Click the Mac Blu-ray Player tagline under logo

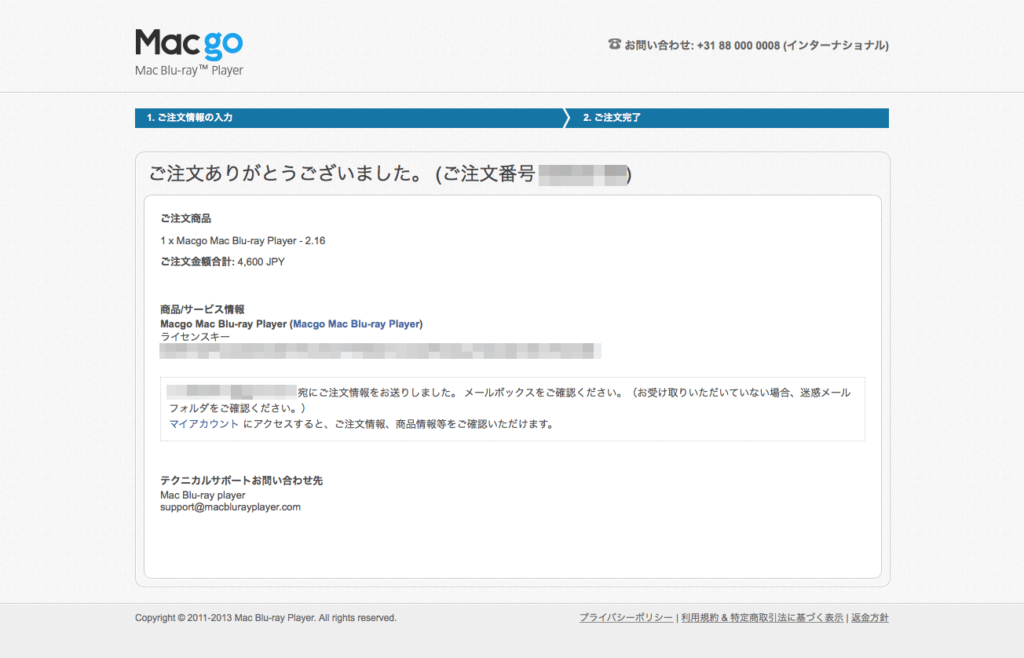(x=189, y=70)
